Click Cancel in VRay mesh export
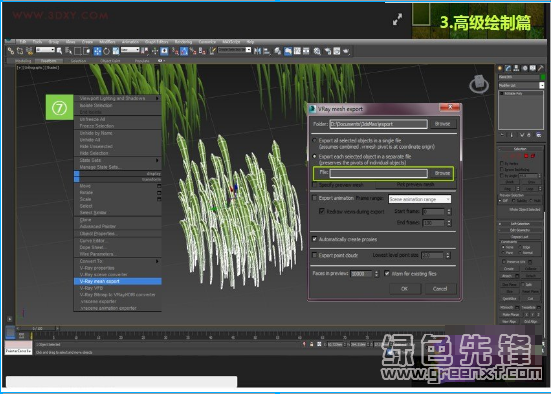 [x=440, y=289]
